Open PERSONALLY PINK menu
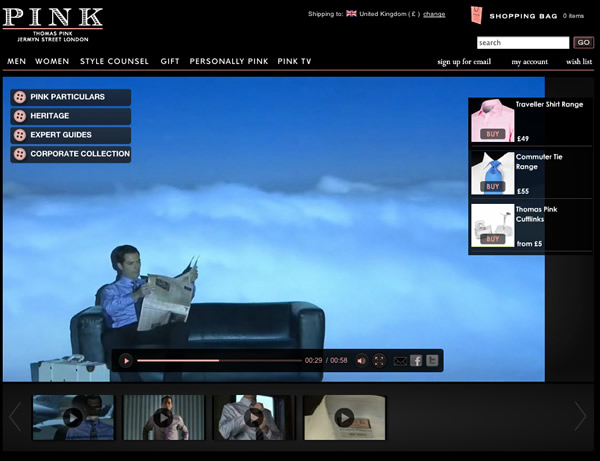 (x=229, y=61)
